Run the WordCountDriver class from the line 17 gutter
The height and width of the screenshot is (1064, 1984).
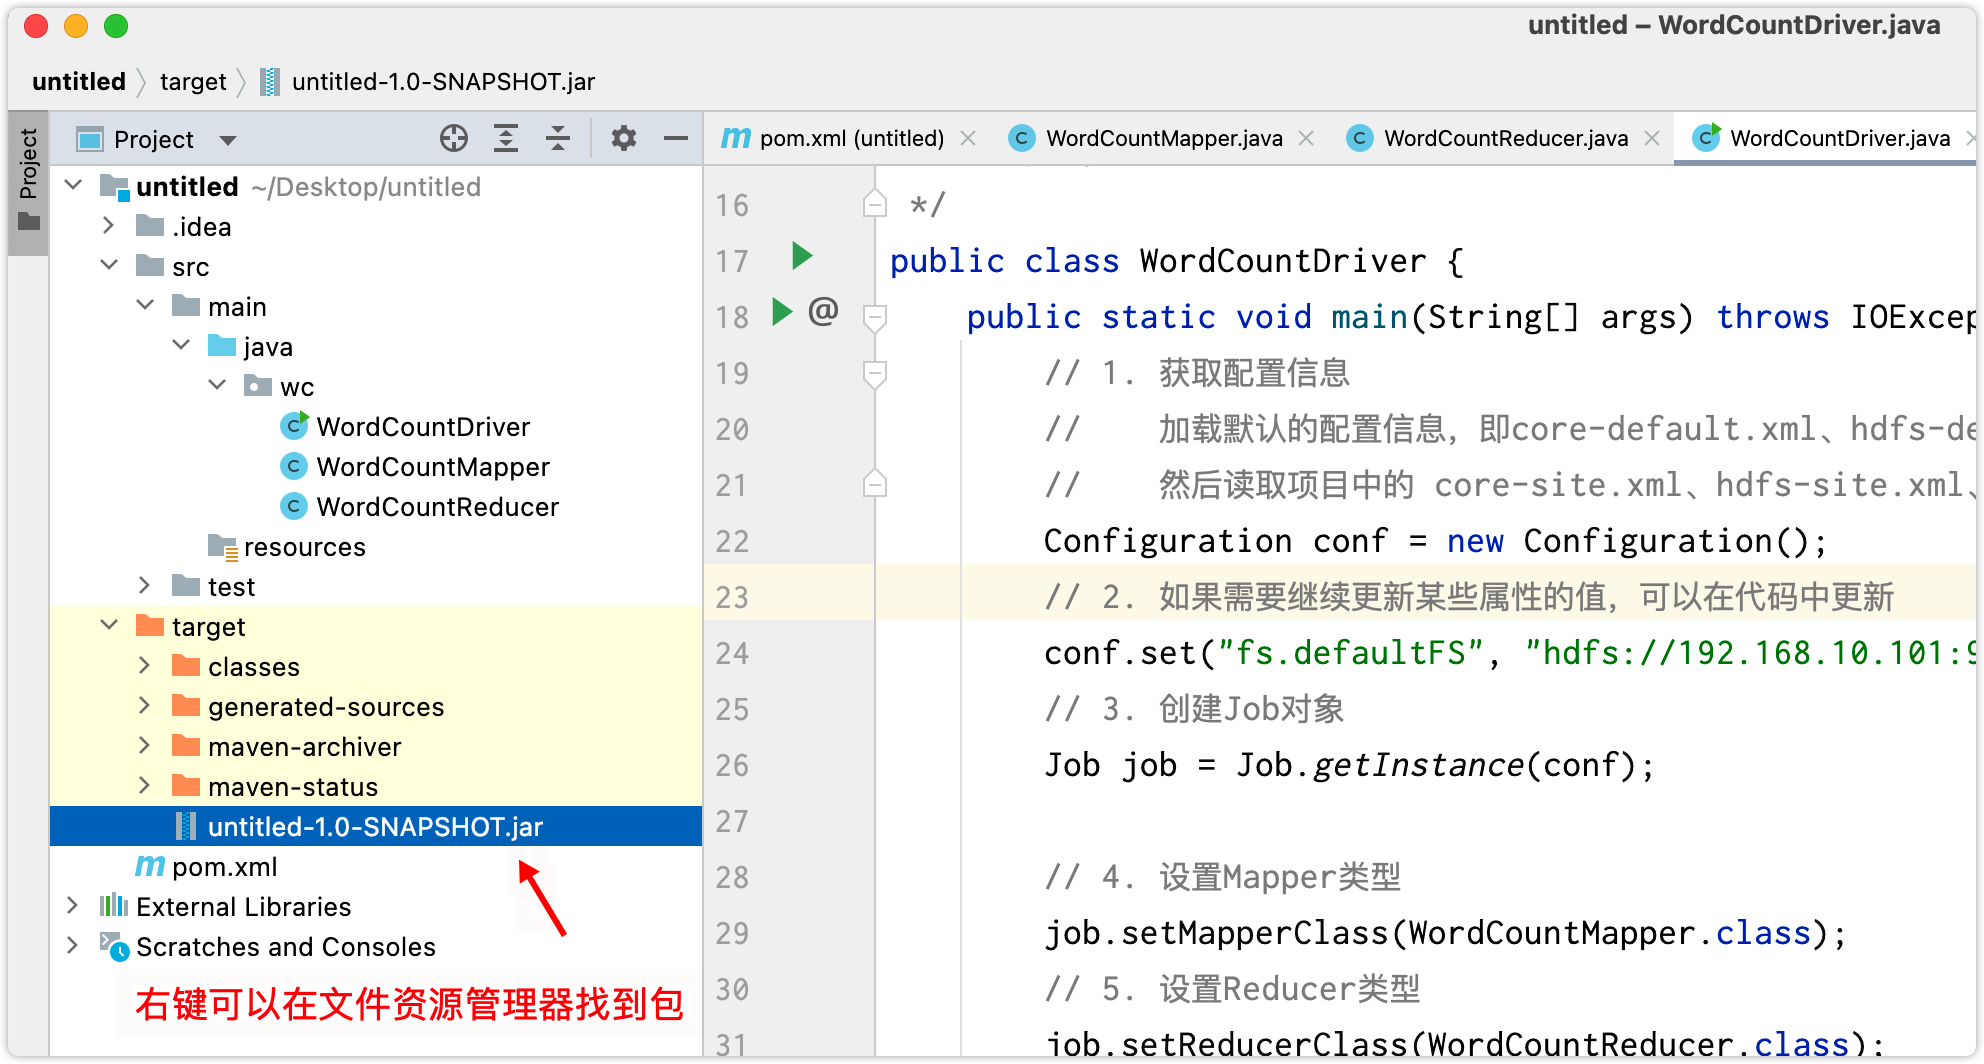pyautogui.click(x=802, y=256)
